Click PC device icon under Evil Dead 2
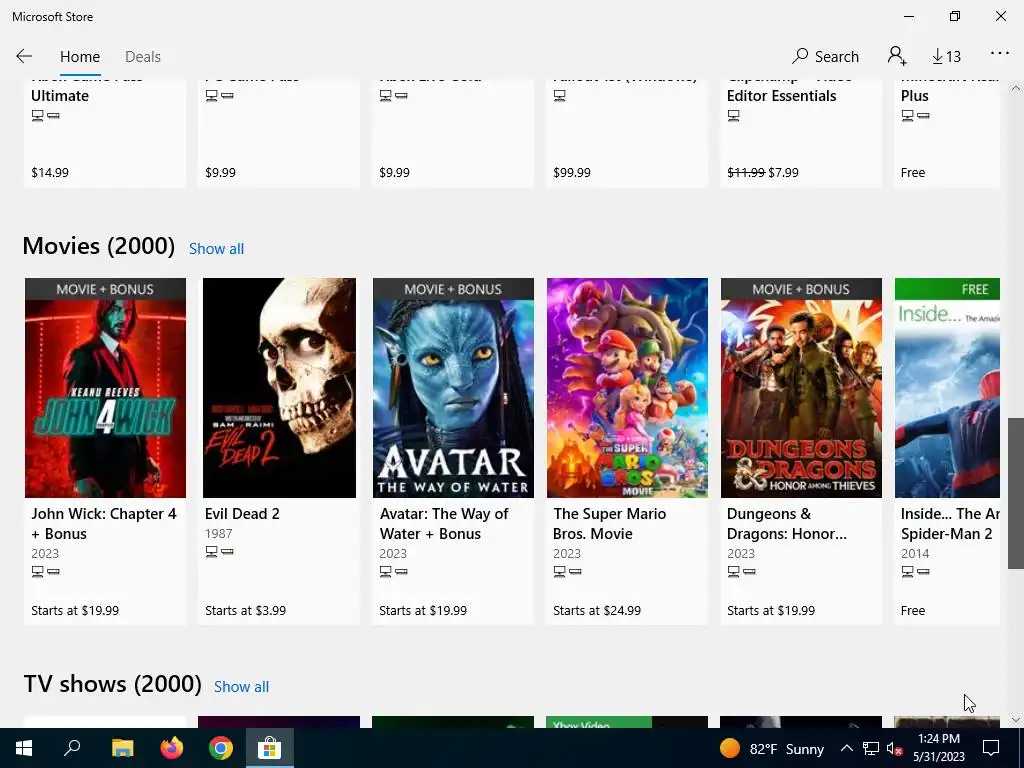This screenshot has height=768, width=1024. click(x=212, y=552)
